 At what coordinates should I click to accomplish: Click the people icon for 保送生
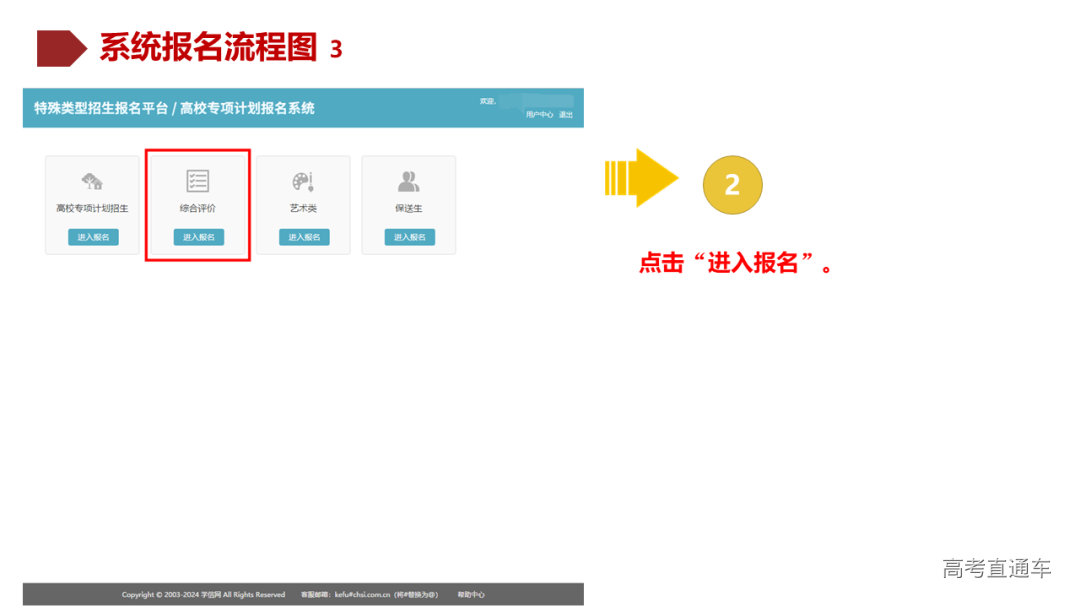pyautogui.click(x=408, y=180)
